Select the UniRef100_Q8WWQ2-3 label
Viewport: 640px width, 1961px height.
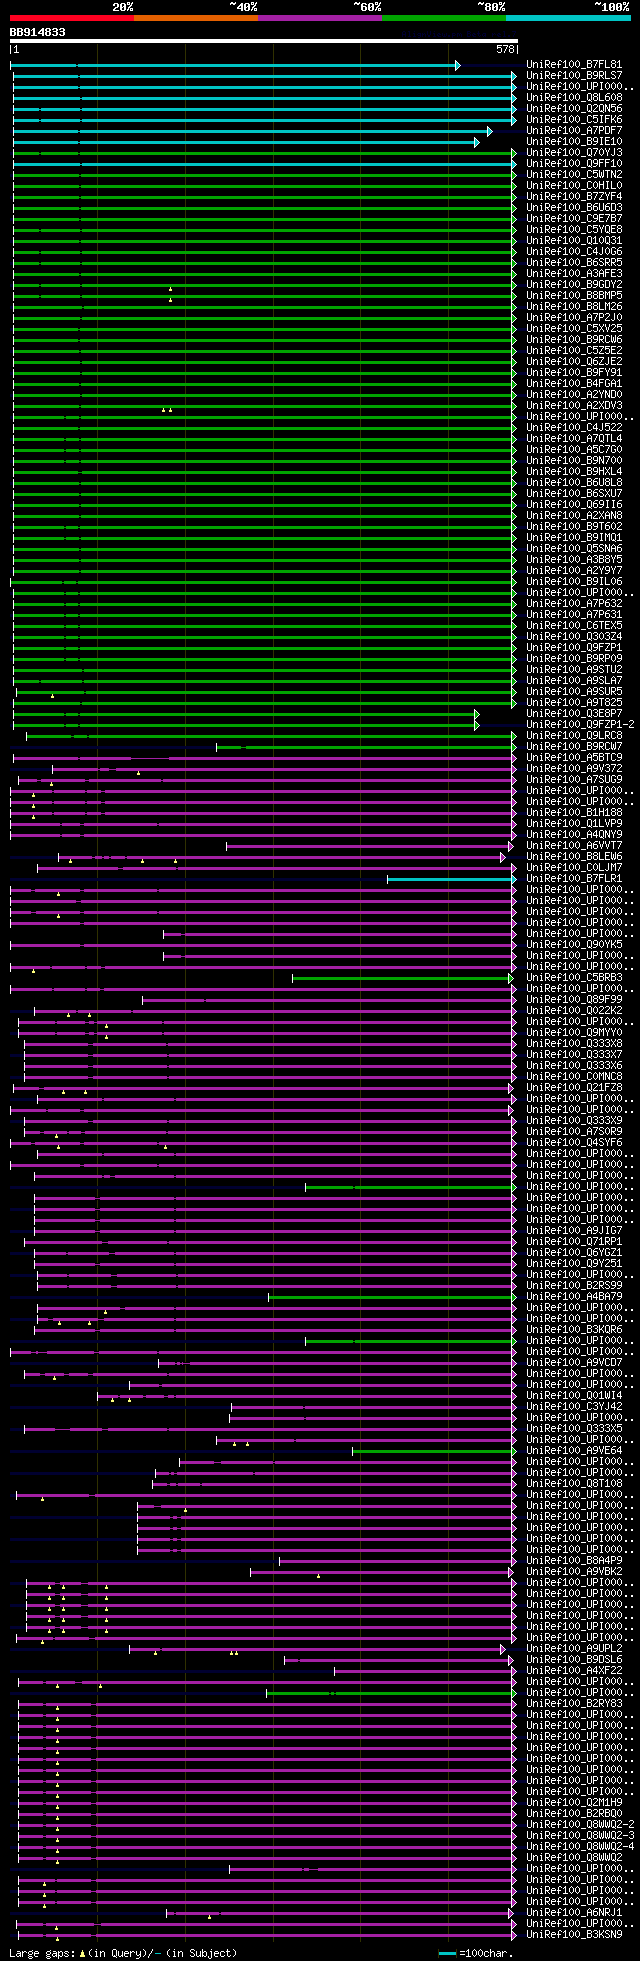tap(580, 1836)
